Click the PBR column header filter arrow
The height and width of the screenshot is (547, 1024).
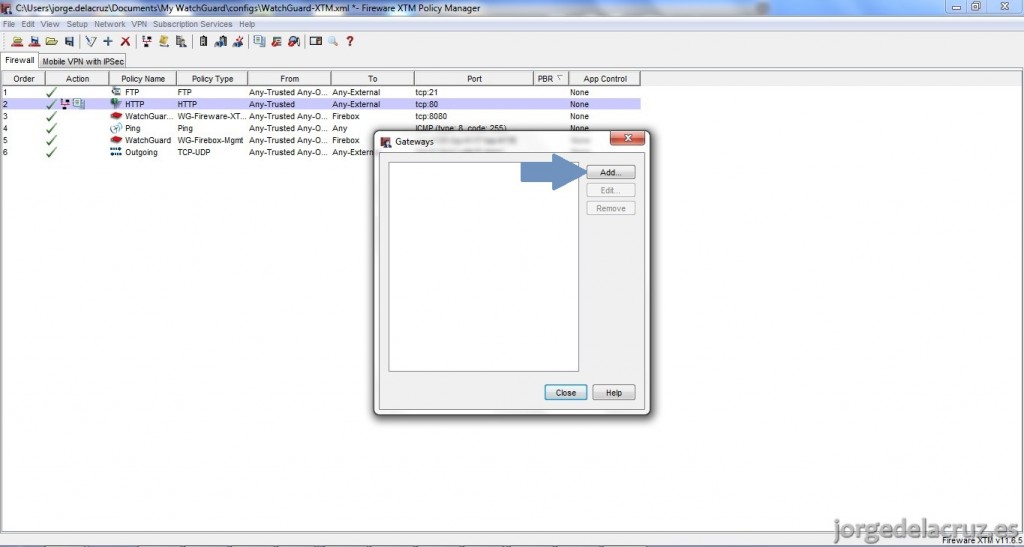point(560,78)
